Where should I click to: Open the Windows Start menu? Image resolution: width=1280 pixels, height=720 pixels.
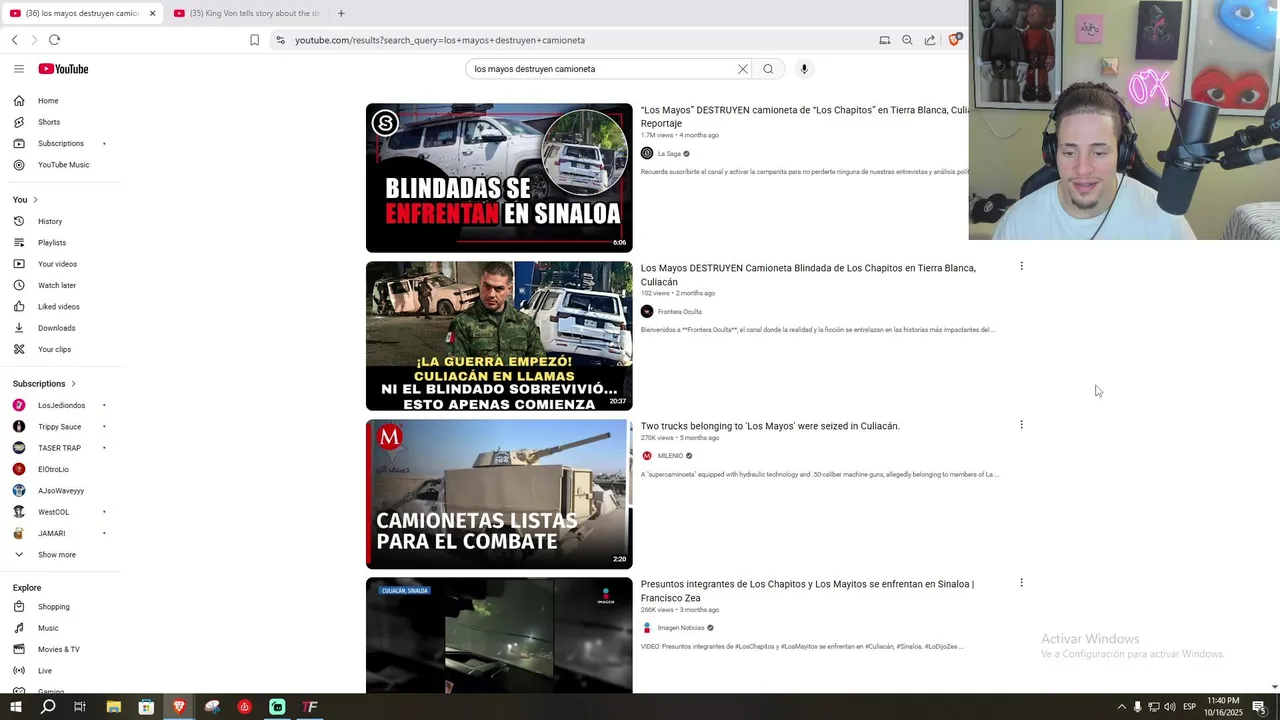pos(16,707)
